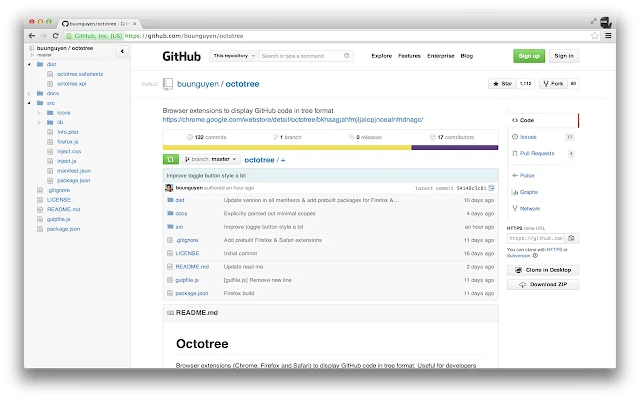Click the yellow JavaScript language bar segment
640x400 pixels.
pyautogui.click(x=287, y=148)
